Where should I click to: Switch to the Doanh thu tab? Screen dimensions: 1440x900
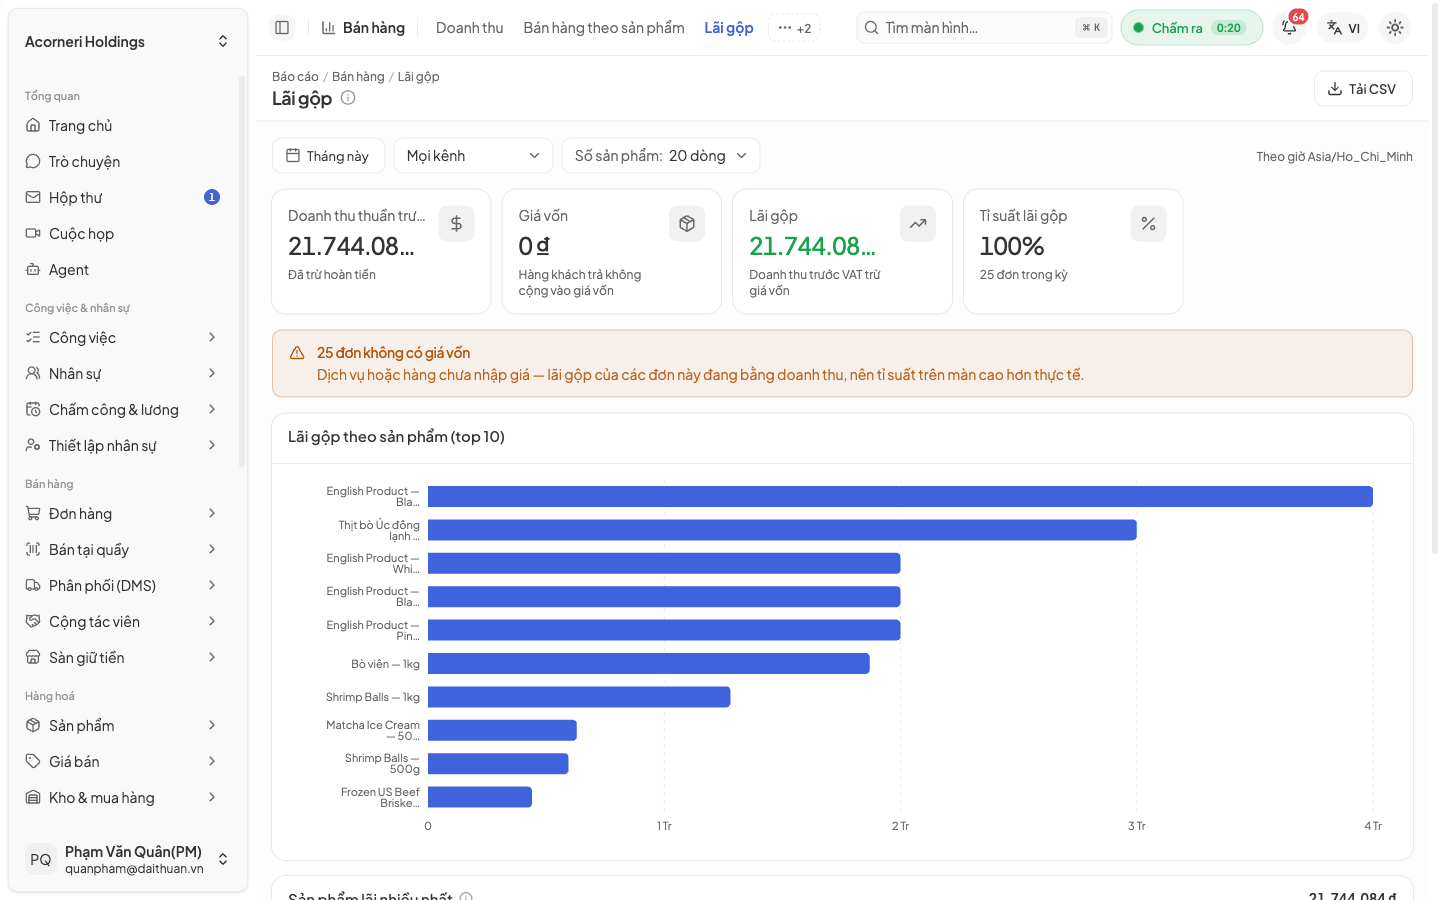469,28
